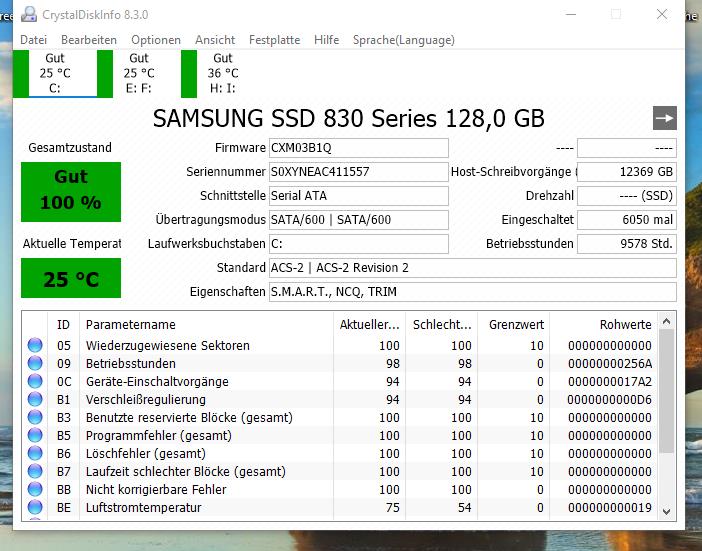Click the Aktueller column header
Viewport: 702px width, 551px height.
click(x=369, y=325)
